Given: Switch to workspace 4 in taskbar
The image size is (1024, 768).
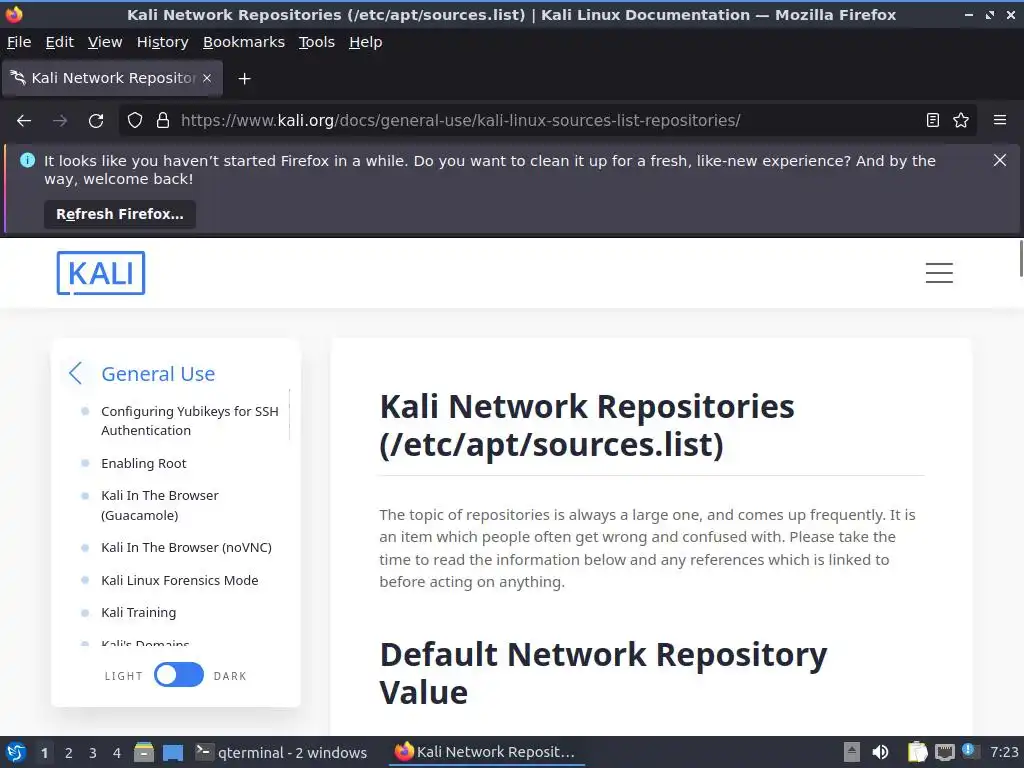Looking at the screenshot, I should pos(117,753).
